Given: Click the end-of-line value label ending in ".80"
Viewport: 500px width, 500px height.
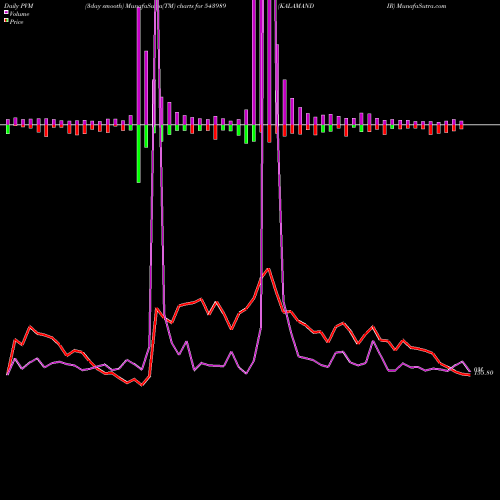Looking at the screenshot, I should point(484,373).
